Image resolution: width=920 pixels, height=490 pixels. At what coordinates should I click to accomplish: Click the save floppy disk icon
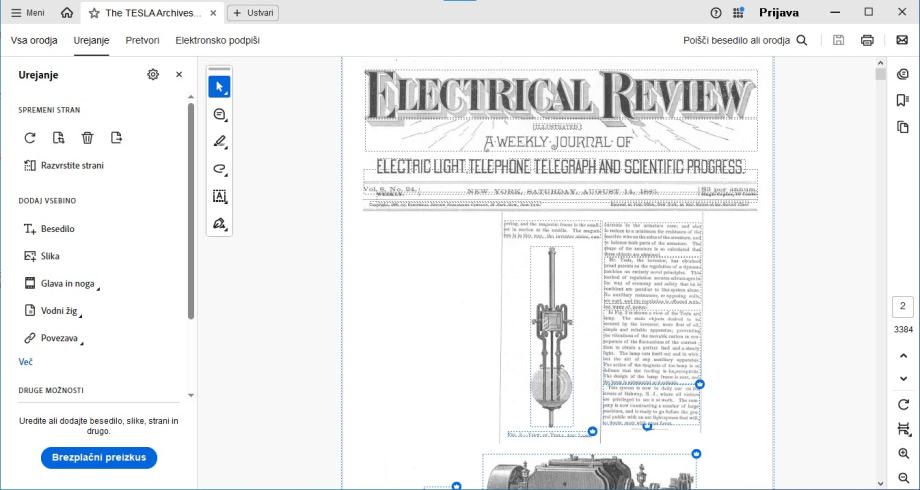coord(838,40)
